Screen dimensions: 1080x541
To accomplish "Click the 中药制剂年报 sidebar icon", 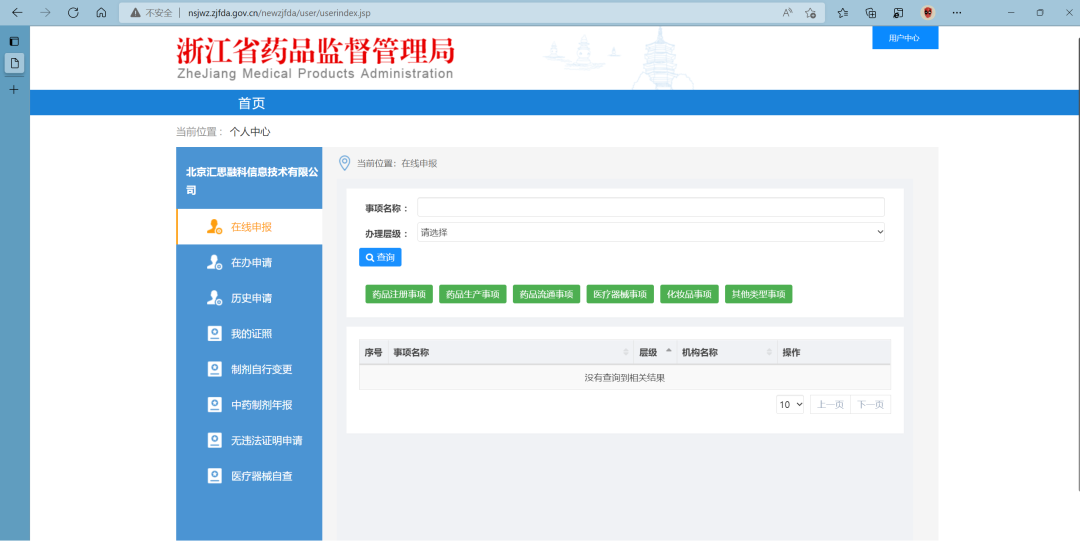I will [214, 405].
